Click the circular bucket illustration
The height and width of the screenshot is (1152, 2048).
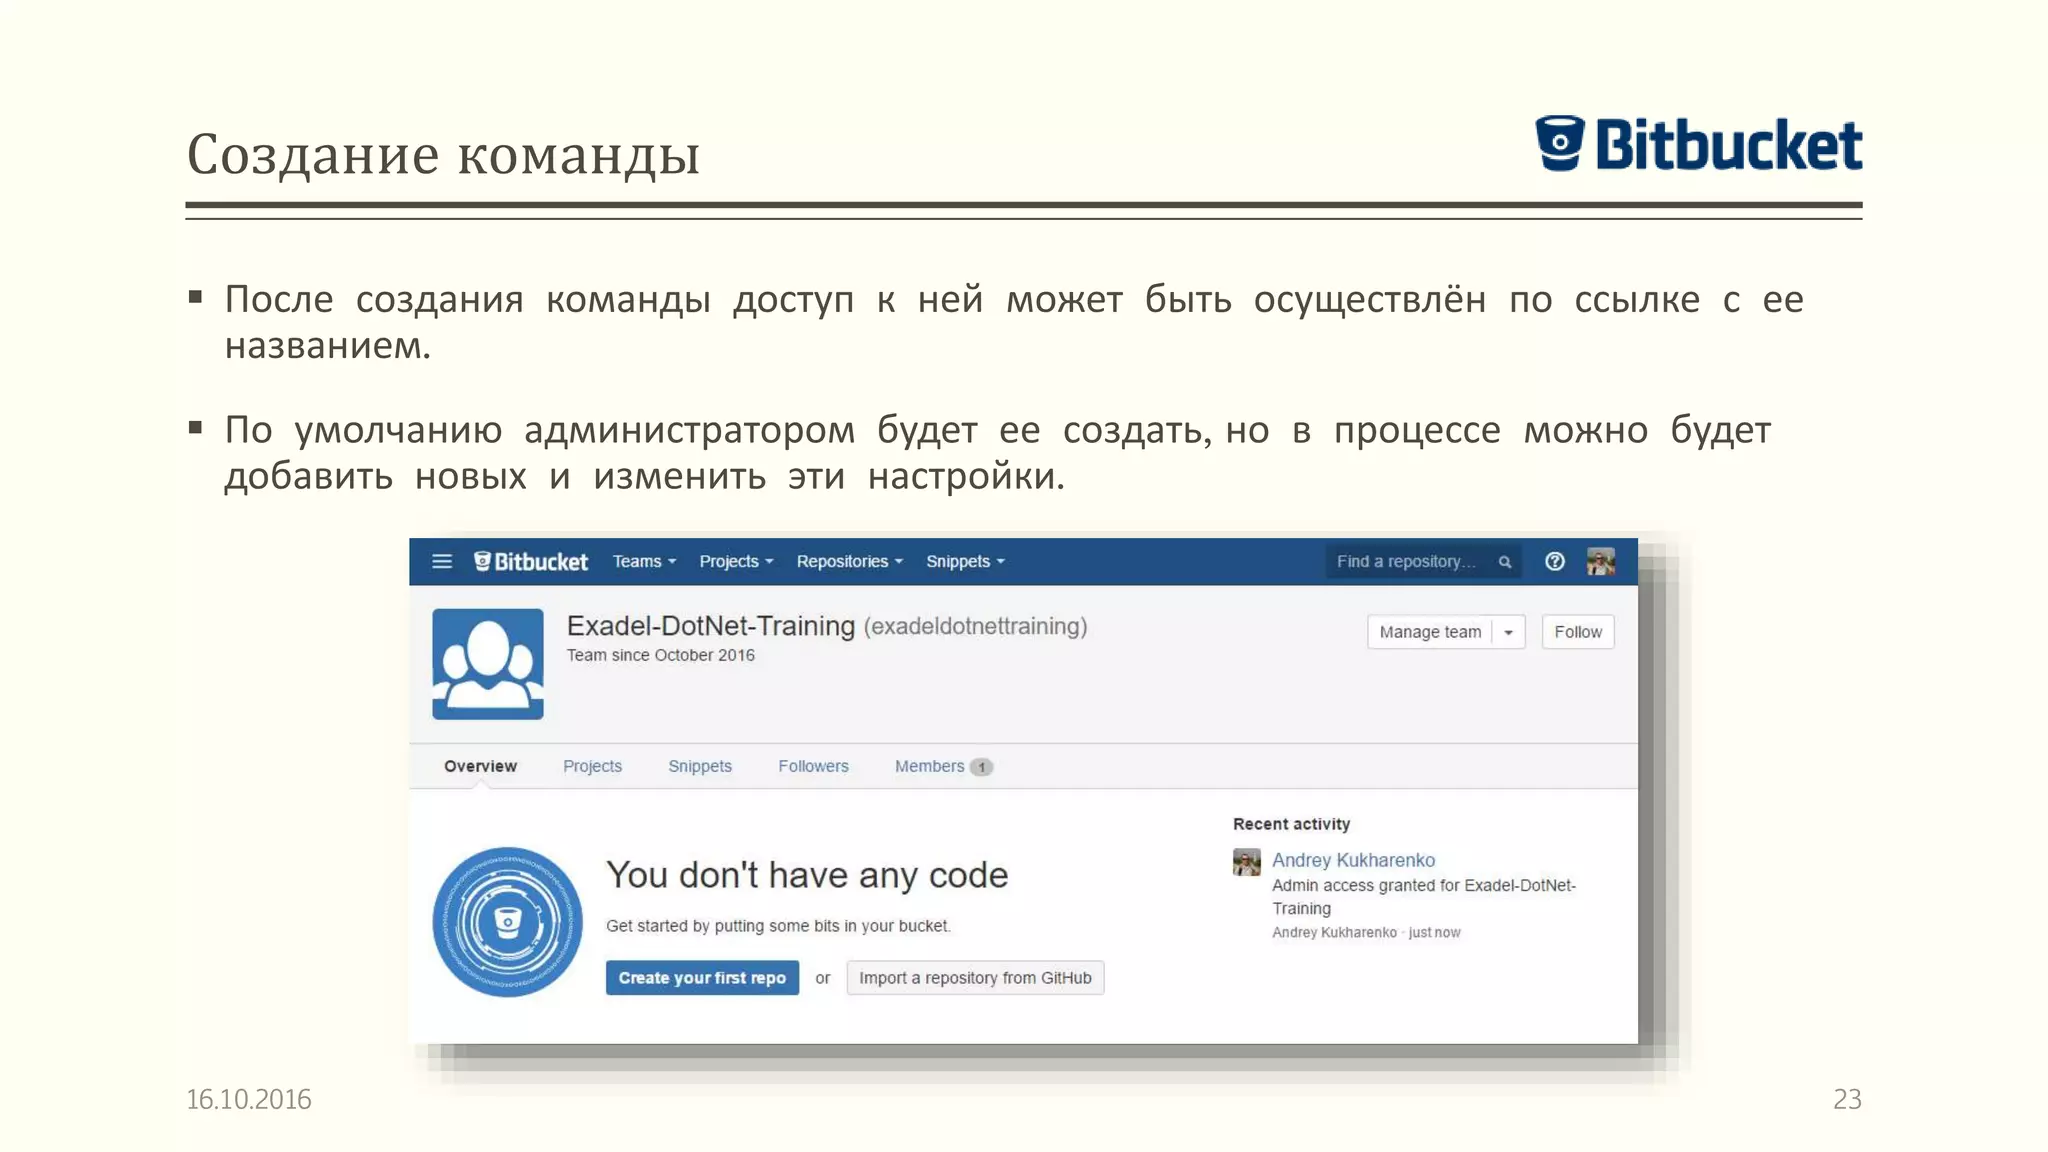[507, 922]
